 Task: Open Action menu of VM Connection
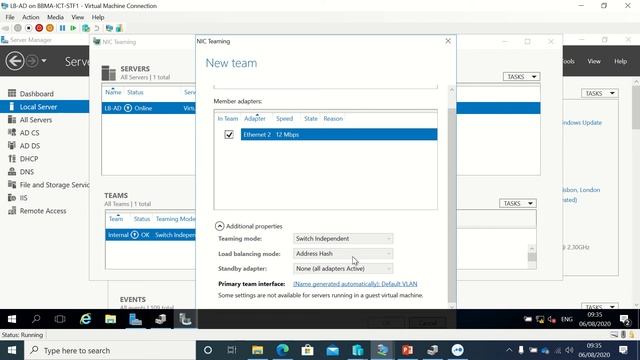(31, 17)
